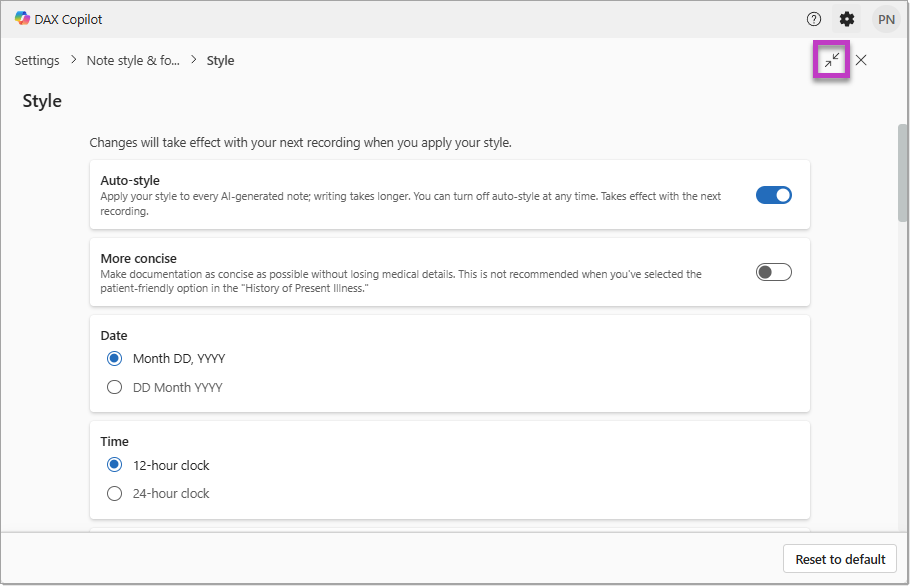
Task: Click the PN profile avatar
Action: pyautogui.click(x=883, y=19)
